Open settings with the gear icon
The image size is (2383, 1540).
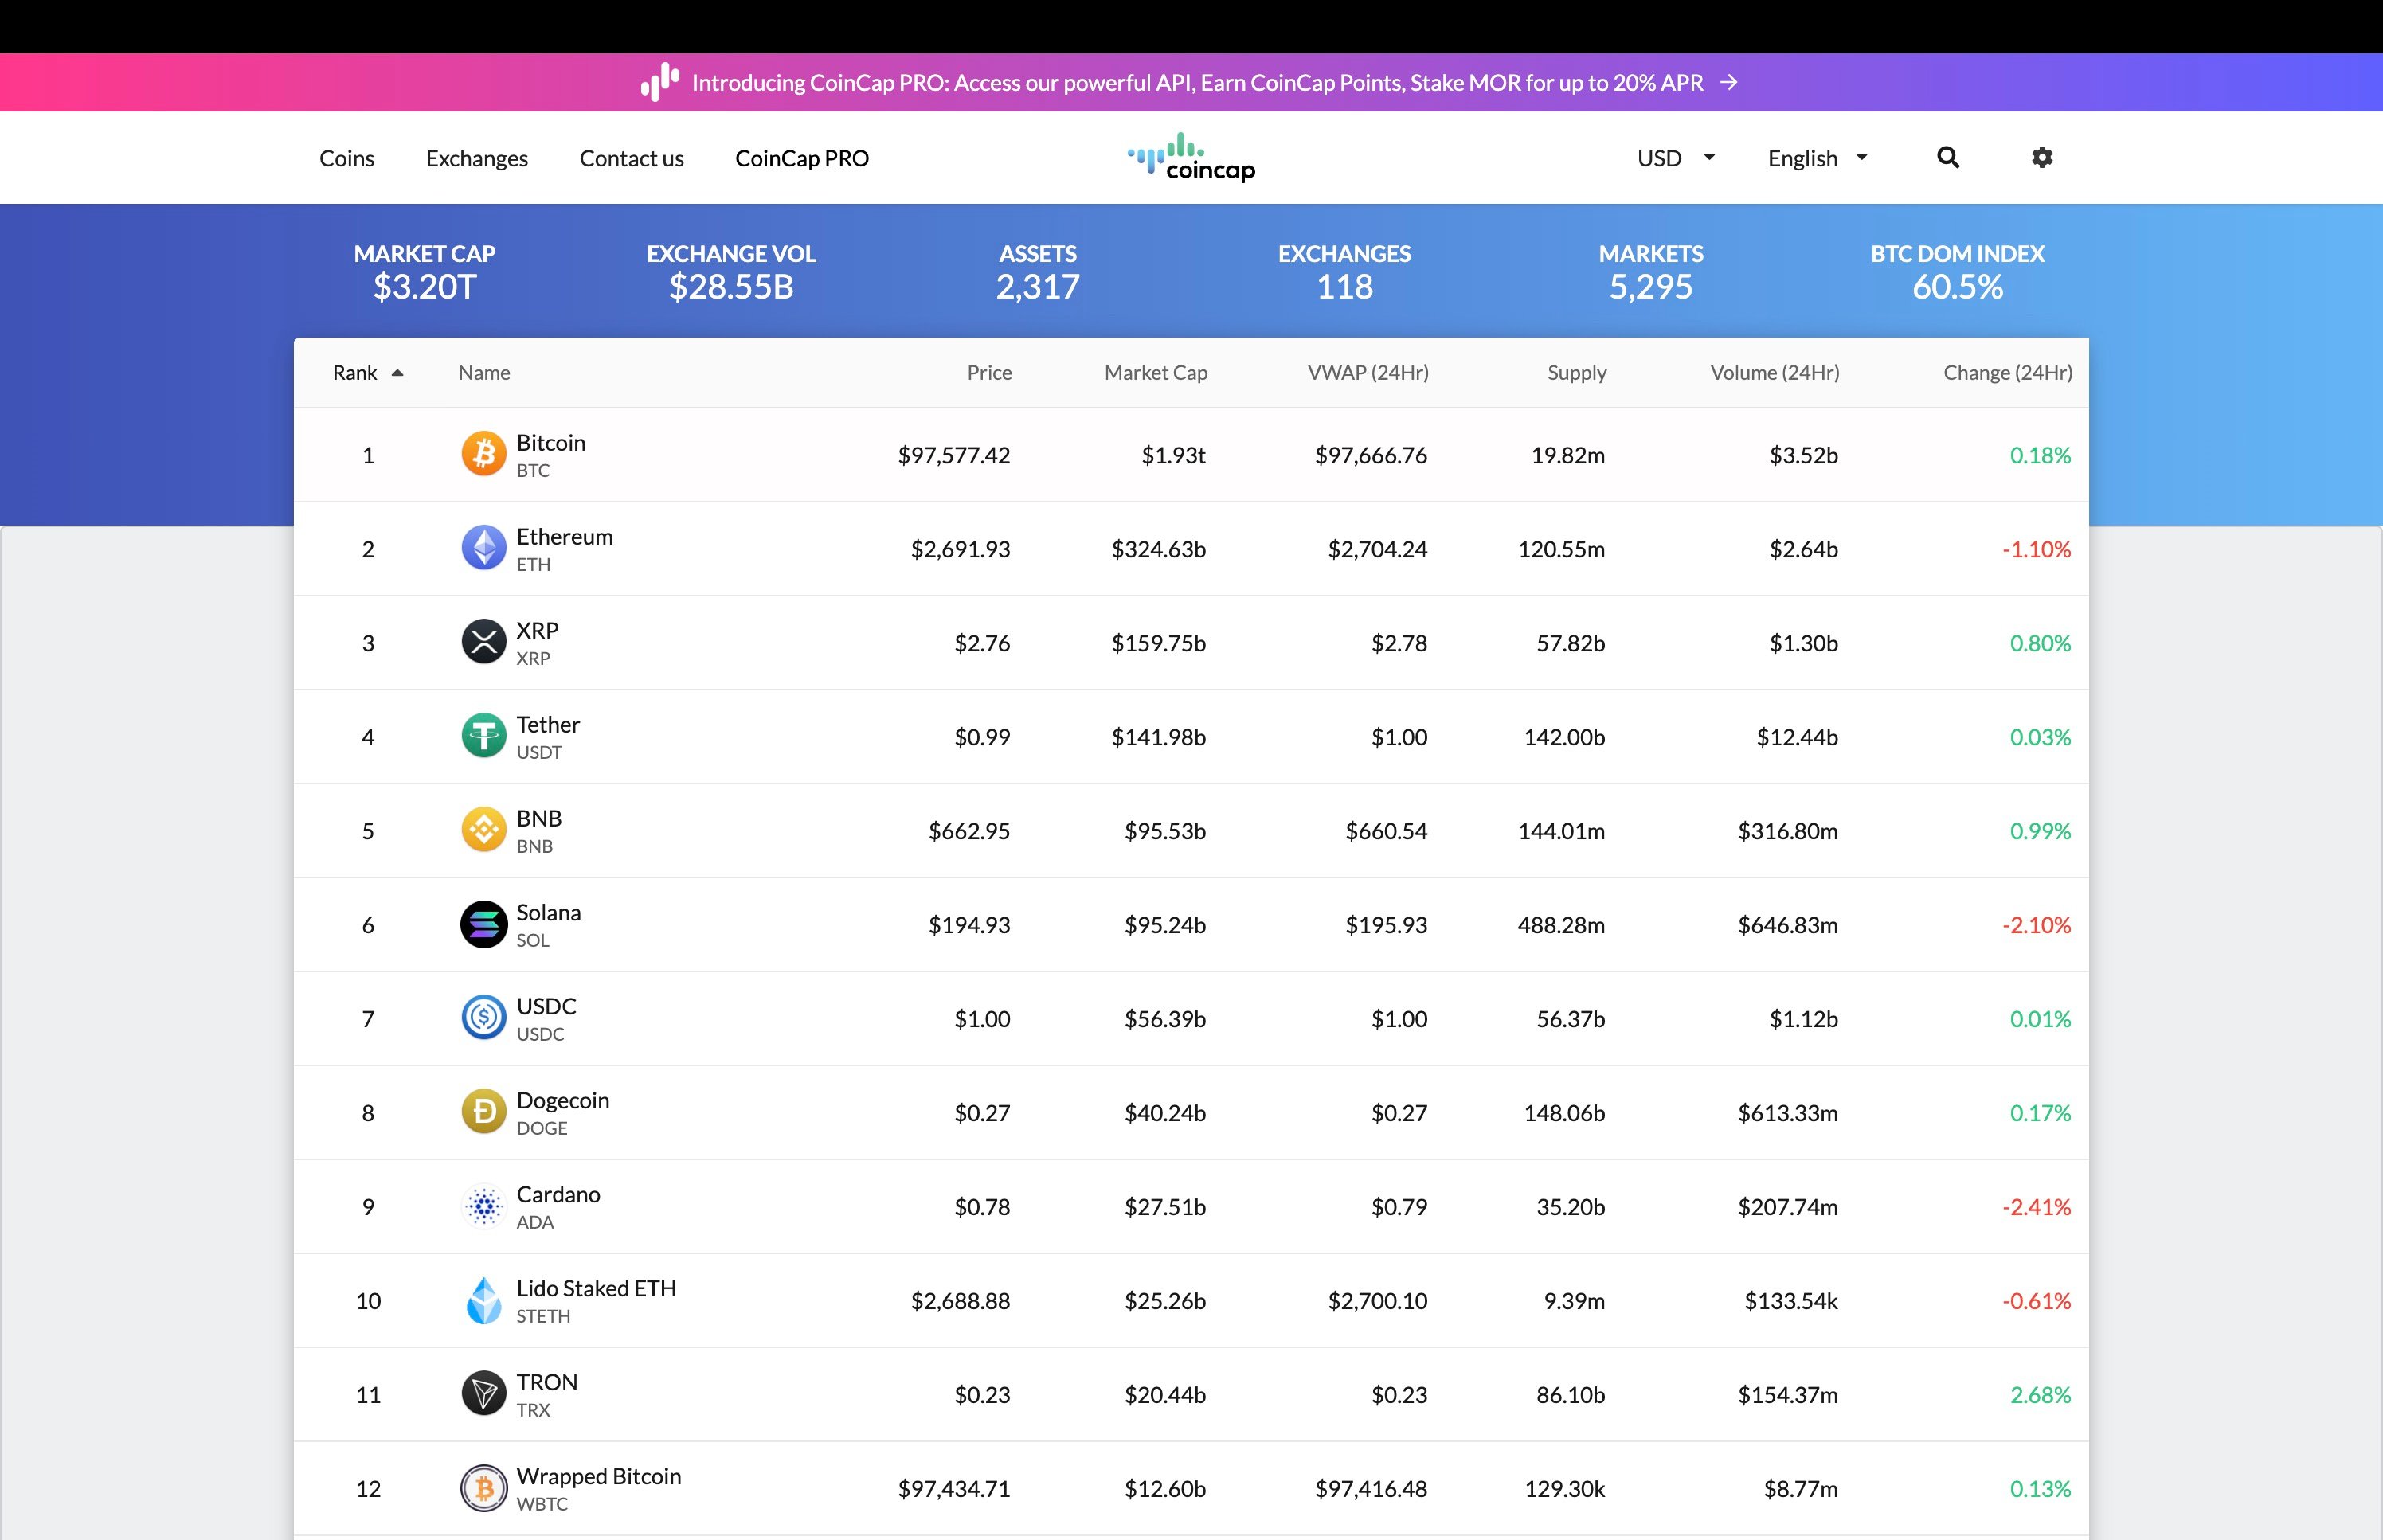pyautogui.click(x=2042, y=157)
